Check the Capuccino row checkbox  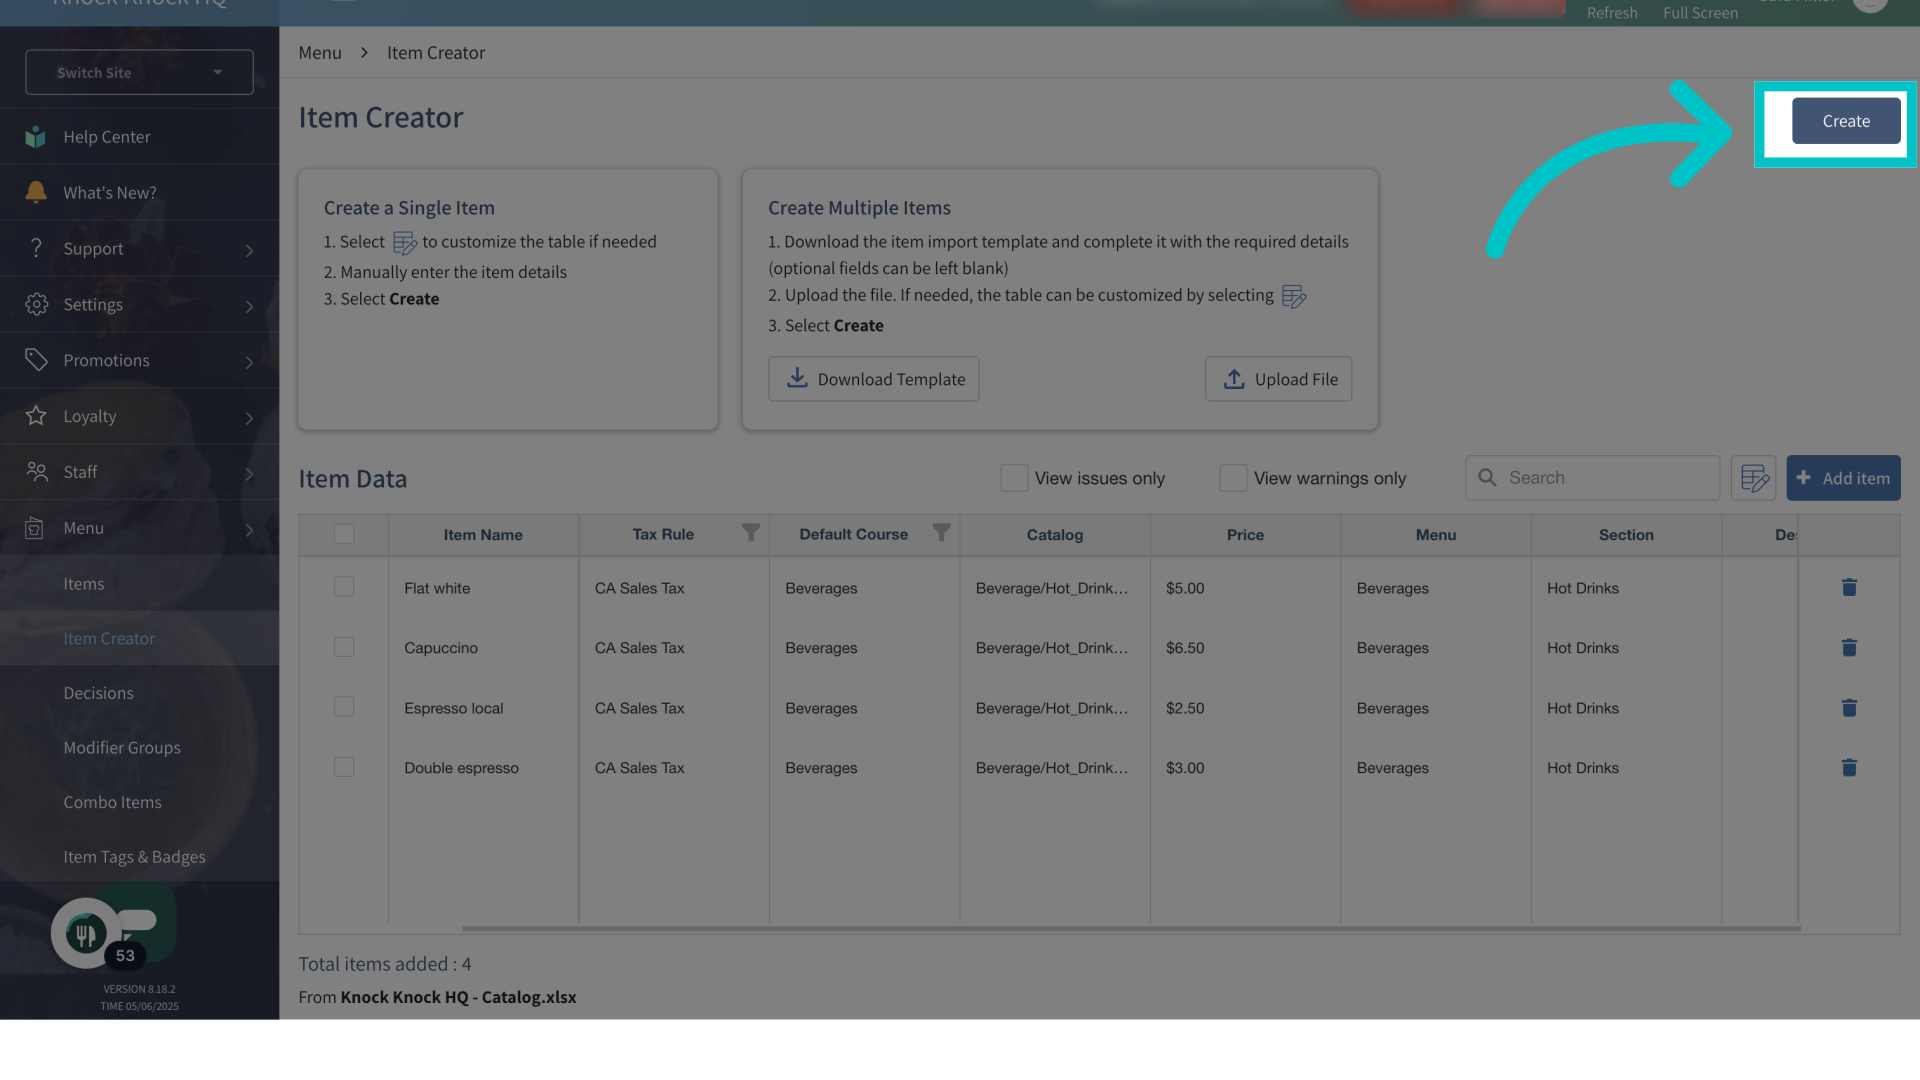point(344,648)
